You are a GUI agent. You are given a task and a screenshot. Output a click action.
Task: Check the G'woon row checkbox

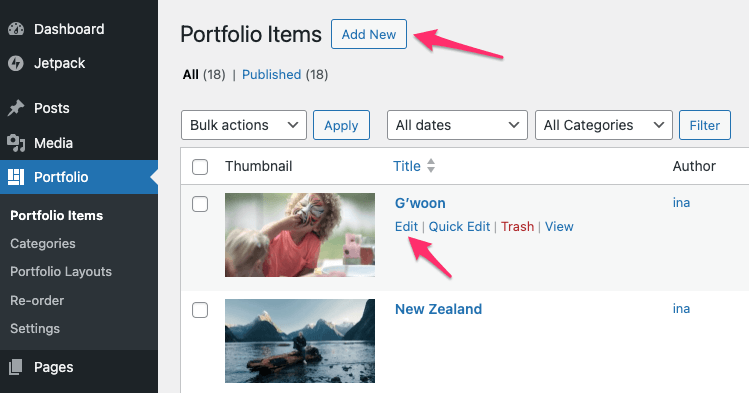[x=200, y=204]
